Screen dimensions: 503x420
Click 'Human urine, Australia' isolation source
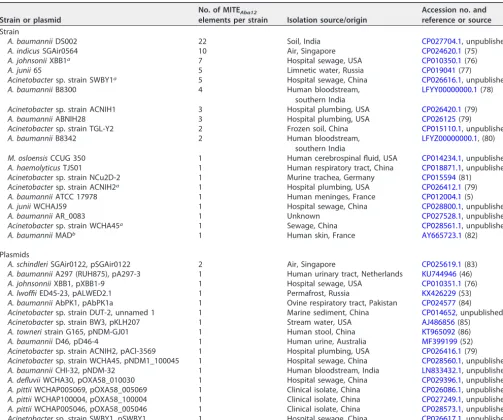(327, 342)
